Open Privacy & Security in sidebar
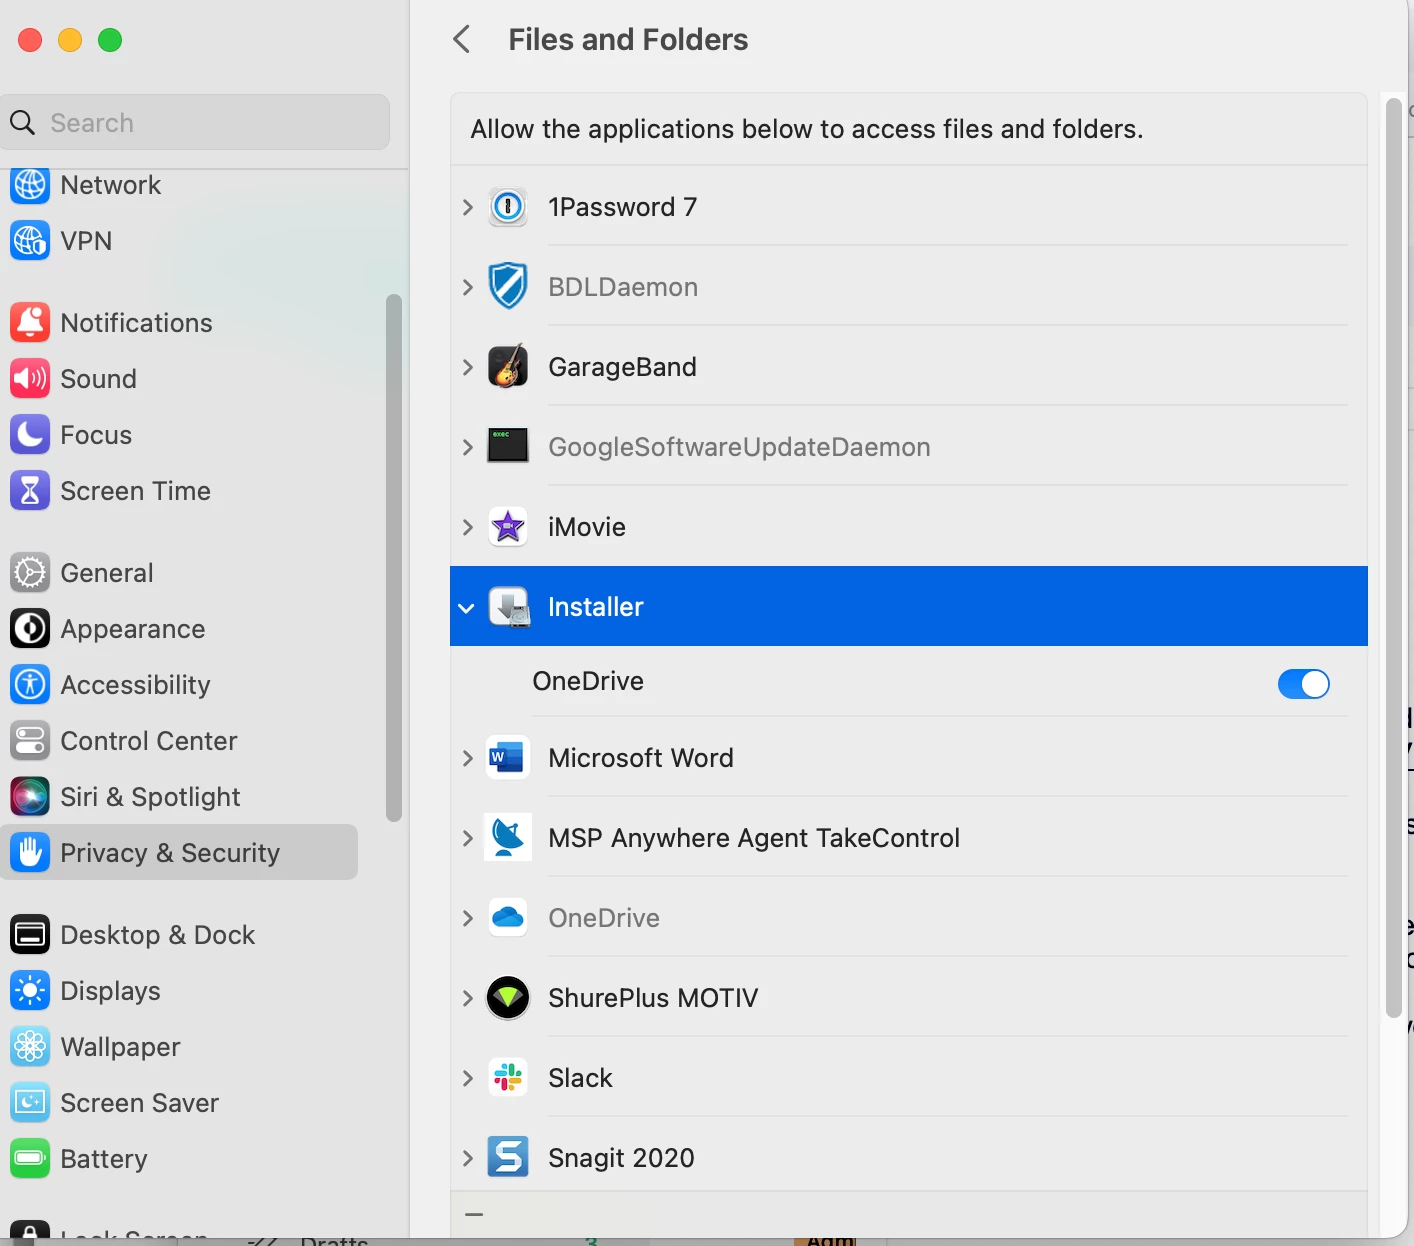 [179, 852]
